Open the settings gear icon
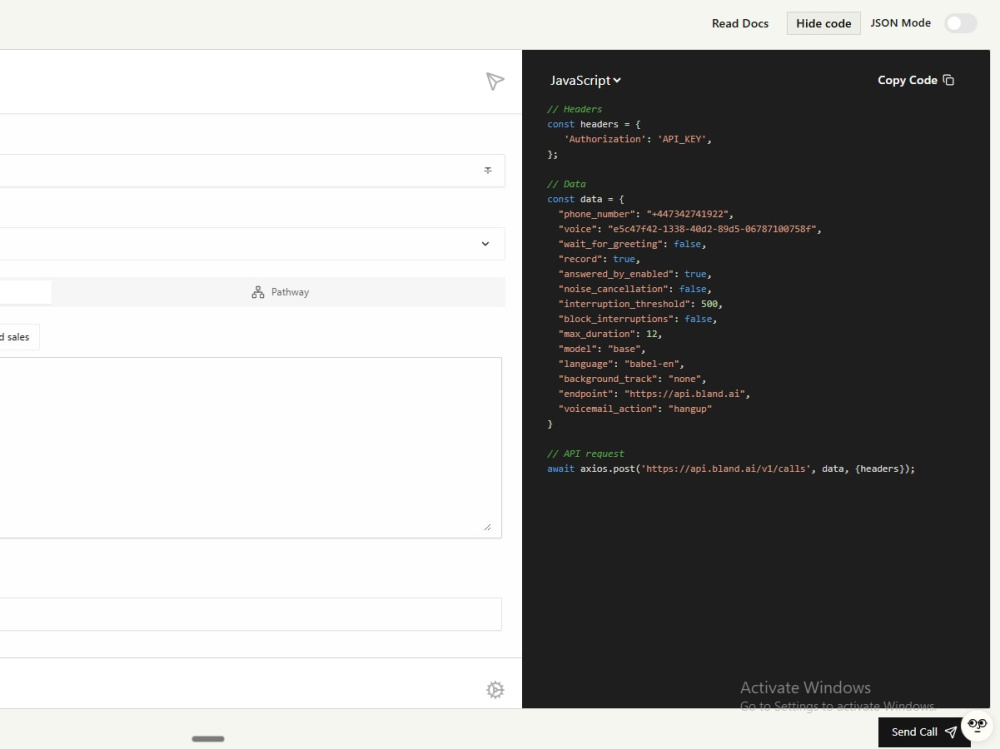1000x749 pixels. pyautogui.click(x=495, y=690)
